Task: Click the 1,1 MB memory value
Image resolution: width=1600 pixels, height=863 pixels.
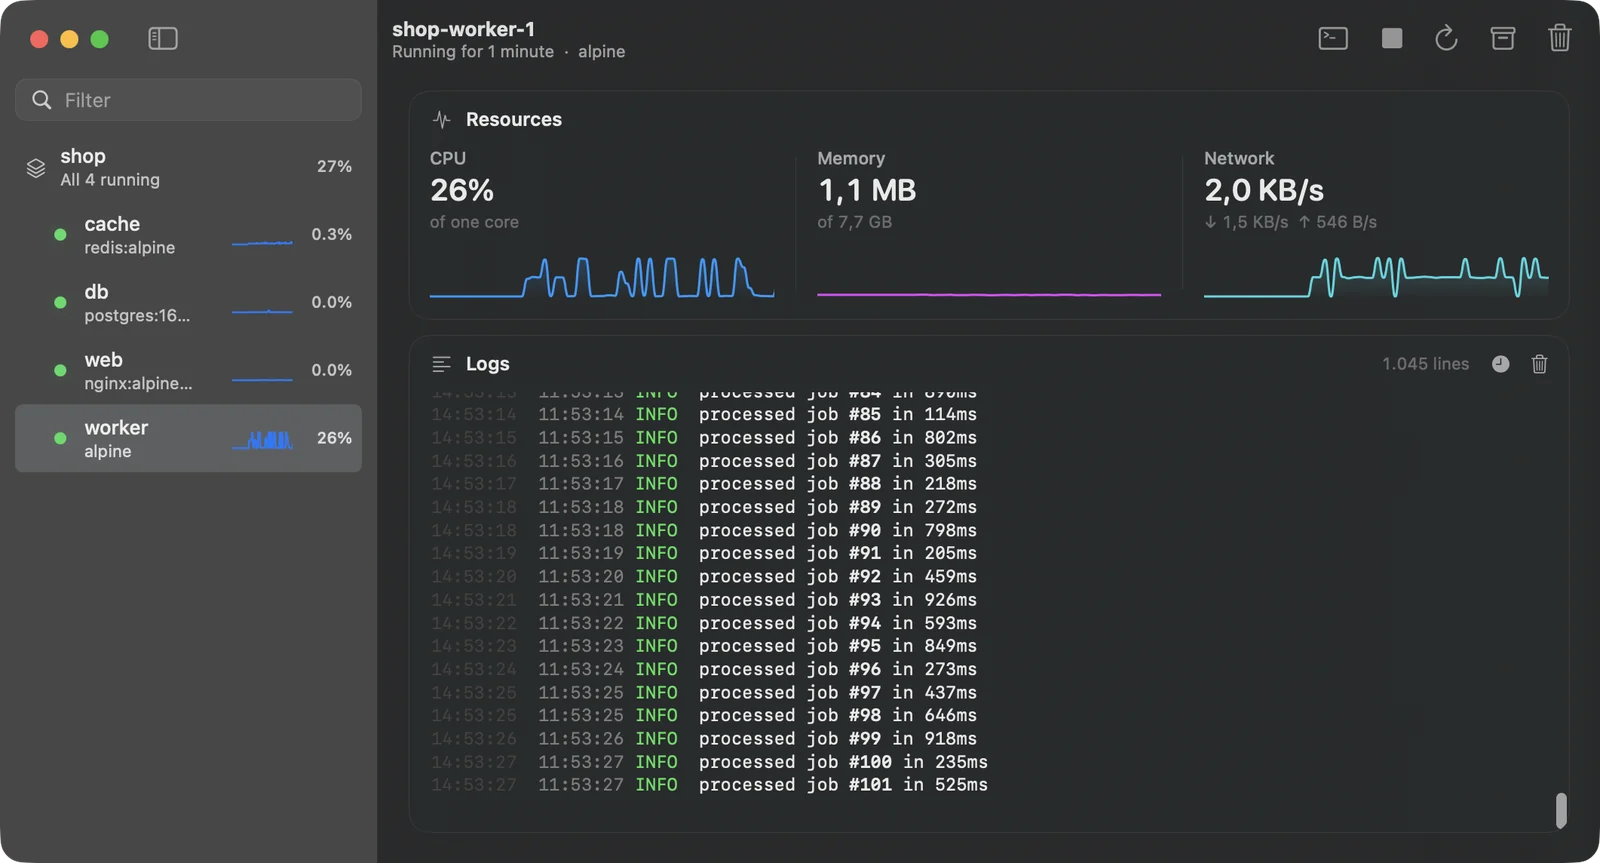Action: click(867, 190)
